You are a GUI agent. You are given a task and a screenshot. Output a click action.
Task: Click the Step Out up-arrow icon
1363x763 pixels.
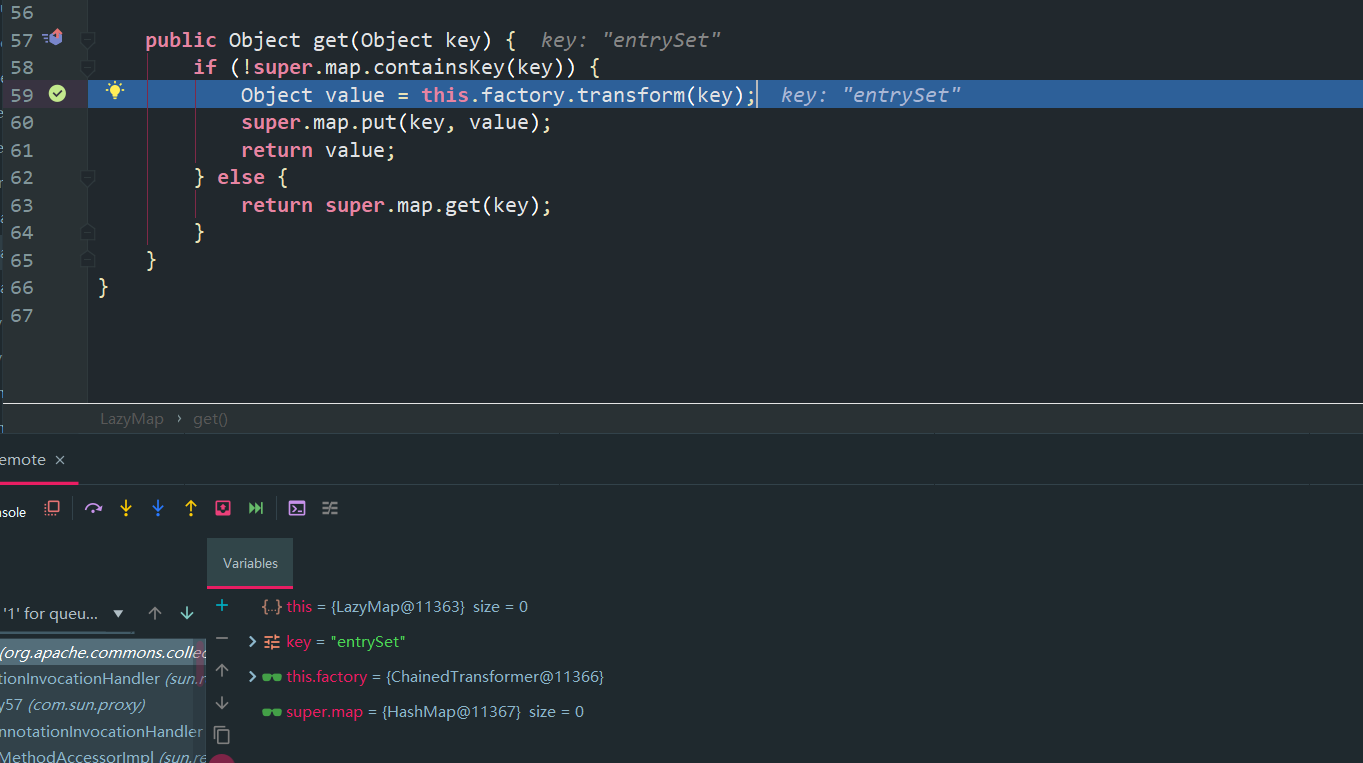tap(190, 508)
